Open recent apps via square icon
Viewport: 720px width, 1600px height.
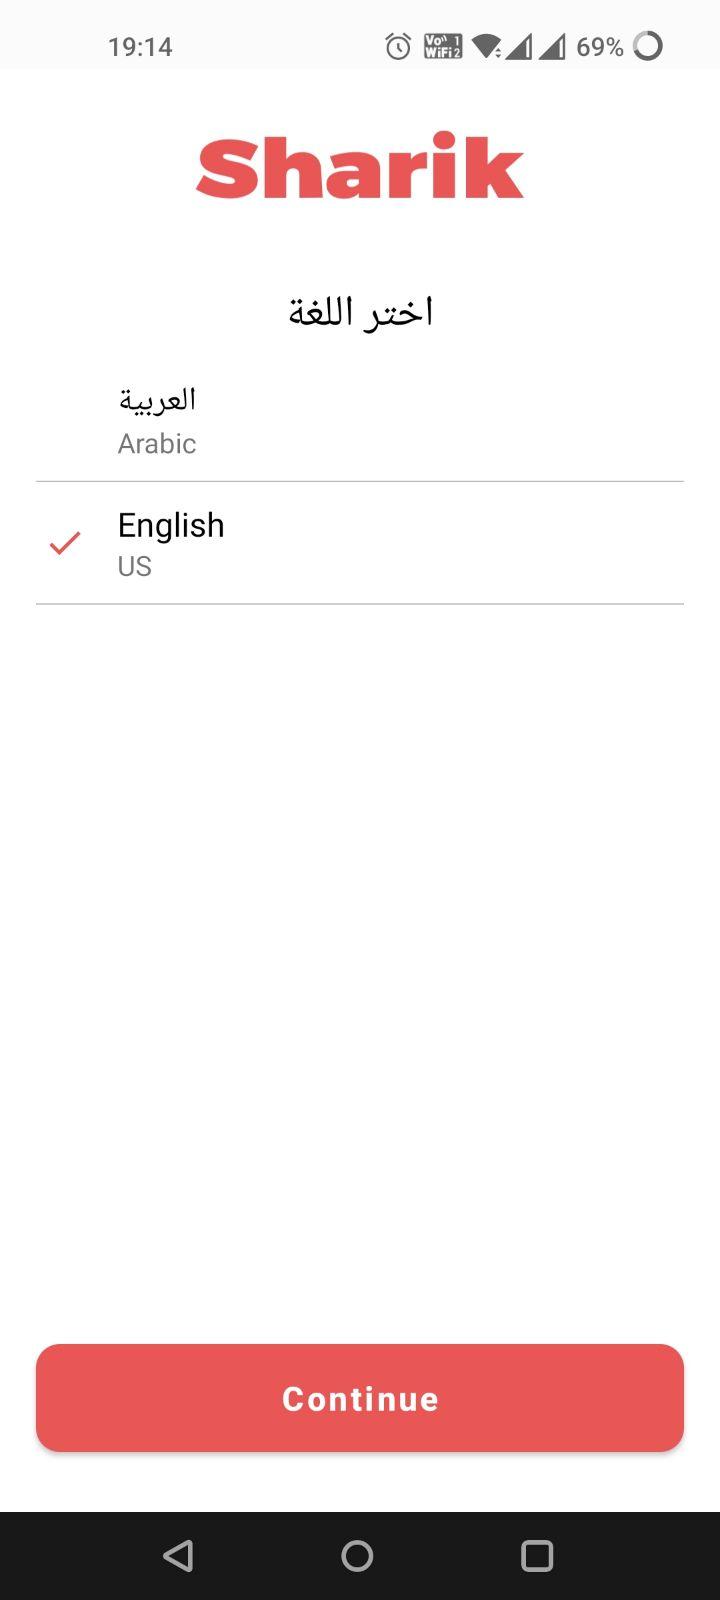pos(537,1555)
